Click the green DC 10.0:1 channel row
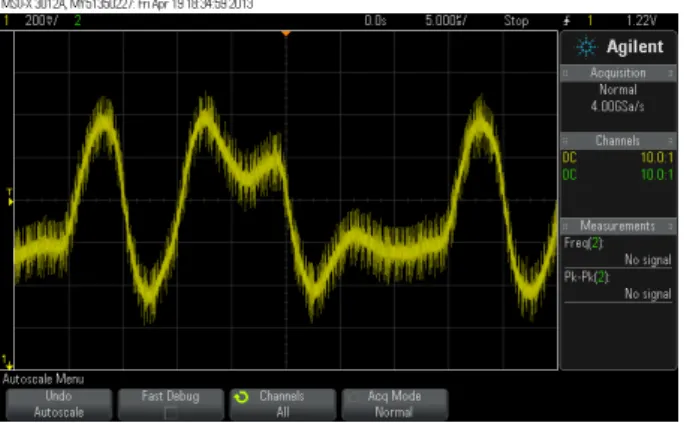The width and height of the screenshot is (684, 423). tap(618, 175)
